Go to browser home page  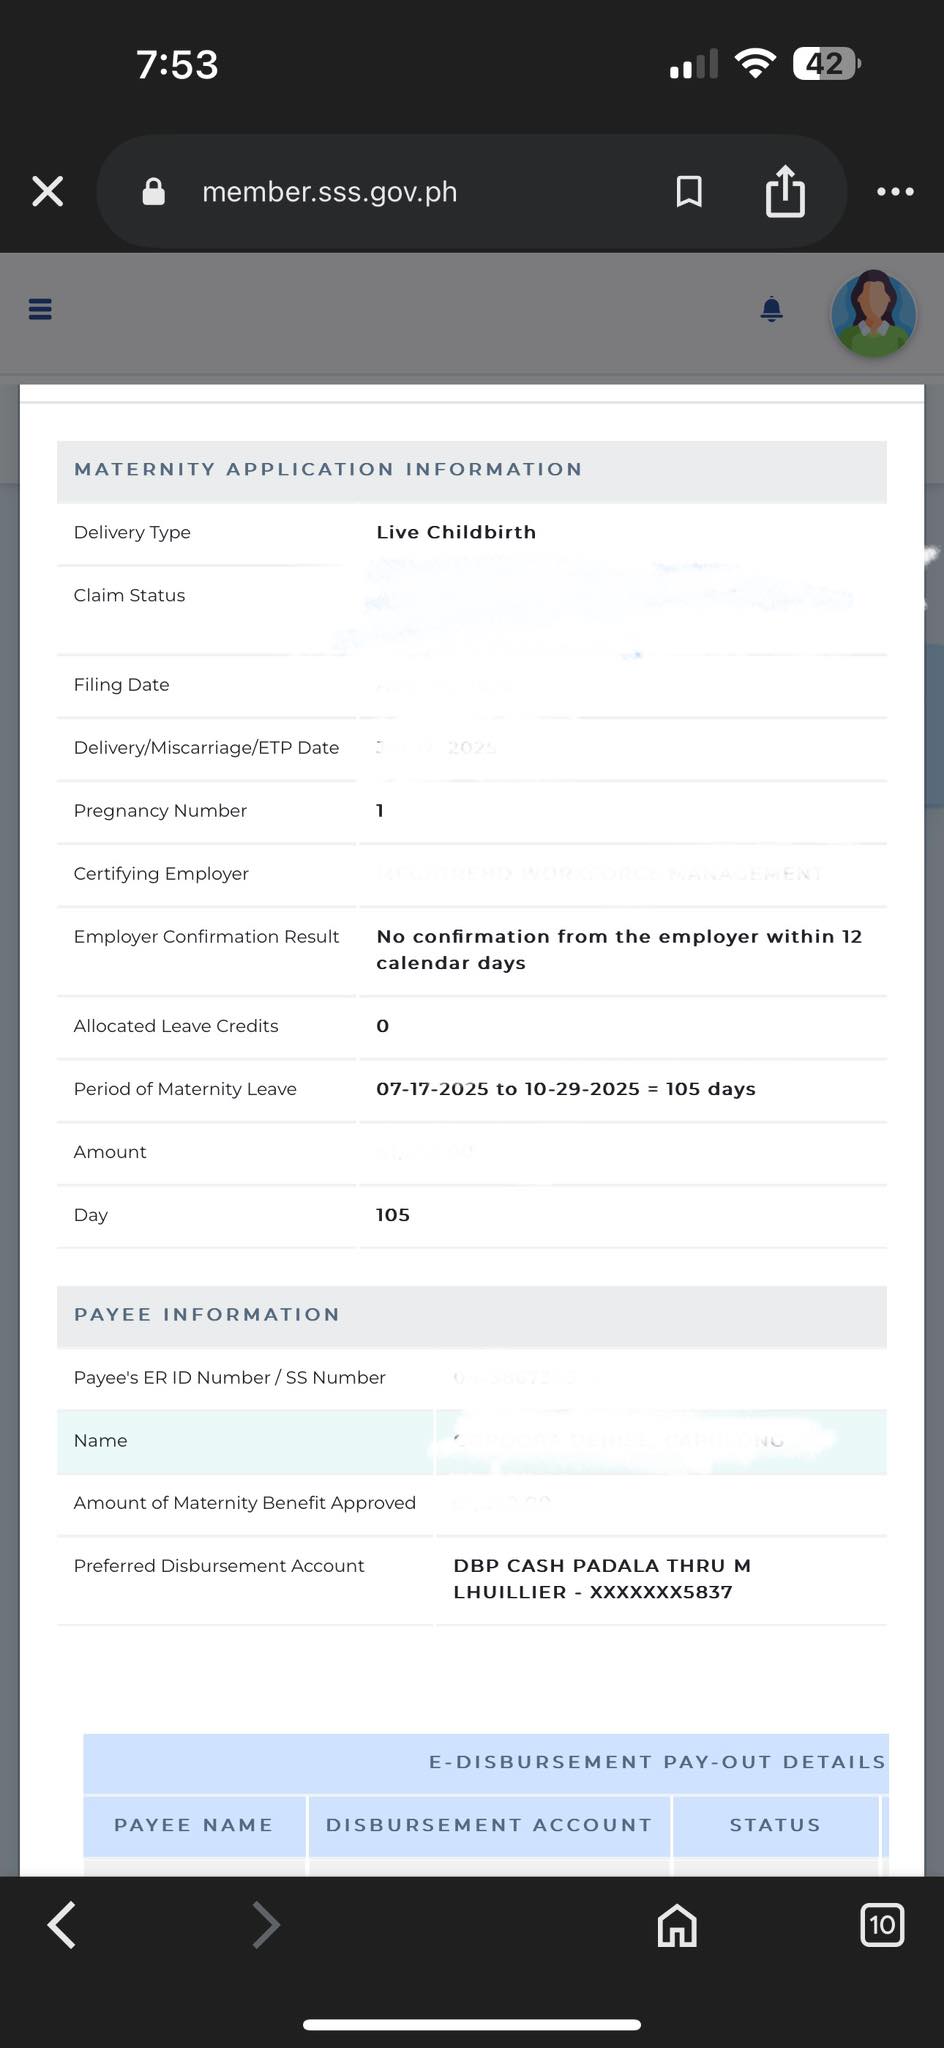point(677,1925)
